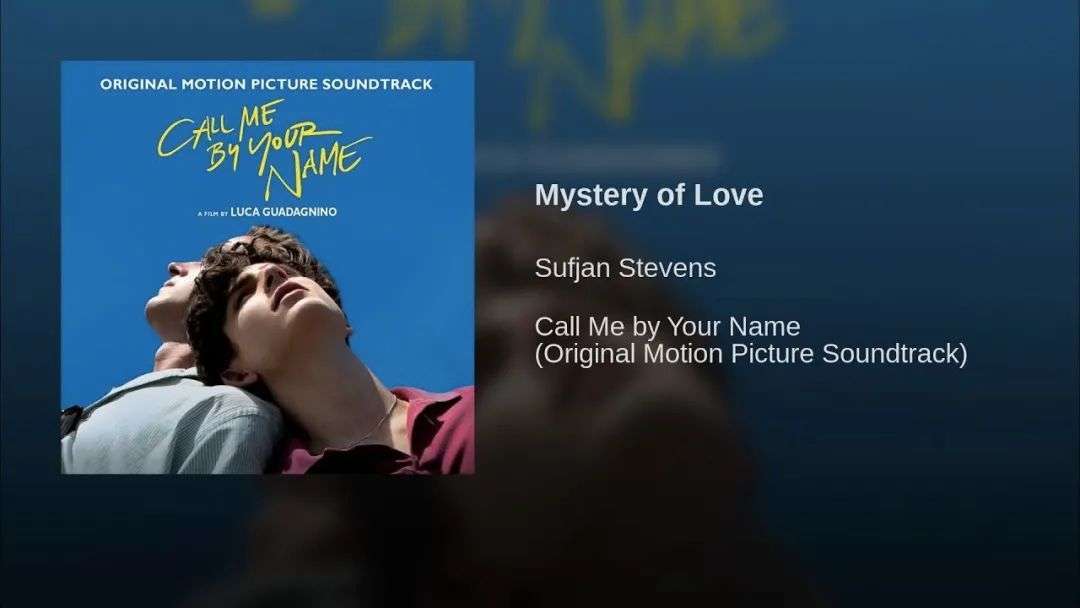Click the blurred gray bar behind the title
The height and width of the screenshot is (608, 1080).
point(598,160)
